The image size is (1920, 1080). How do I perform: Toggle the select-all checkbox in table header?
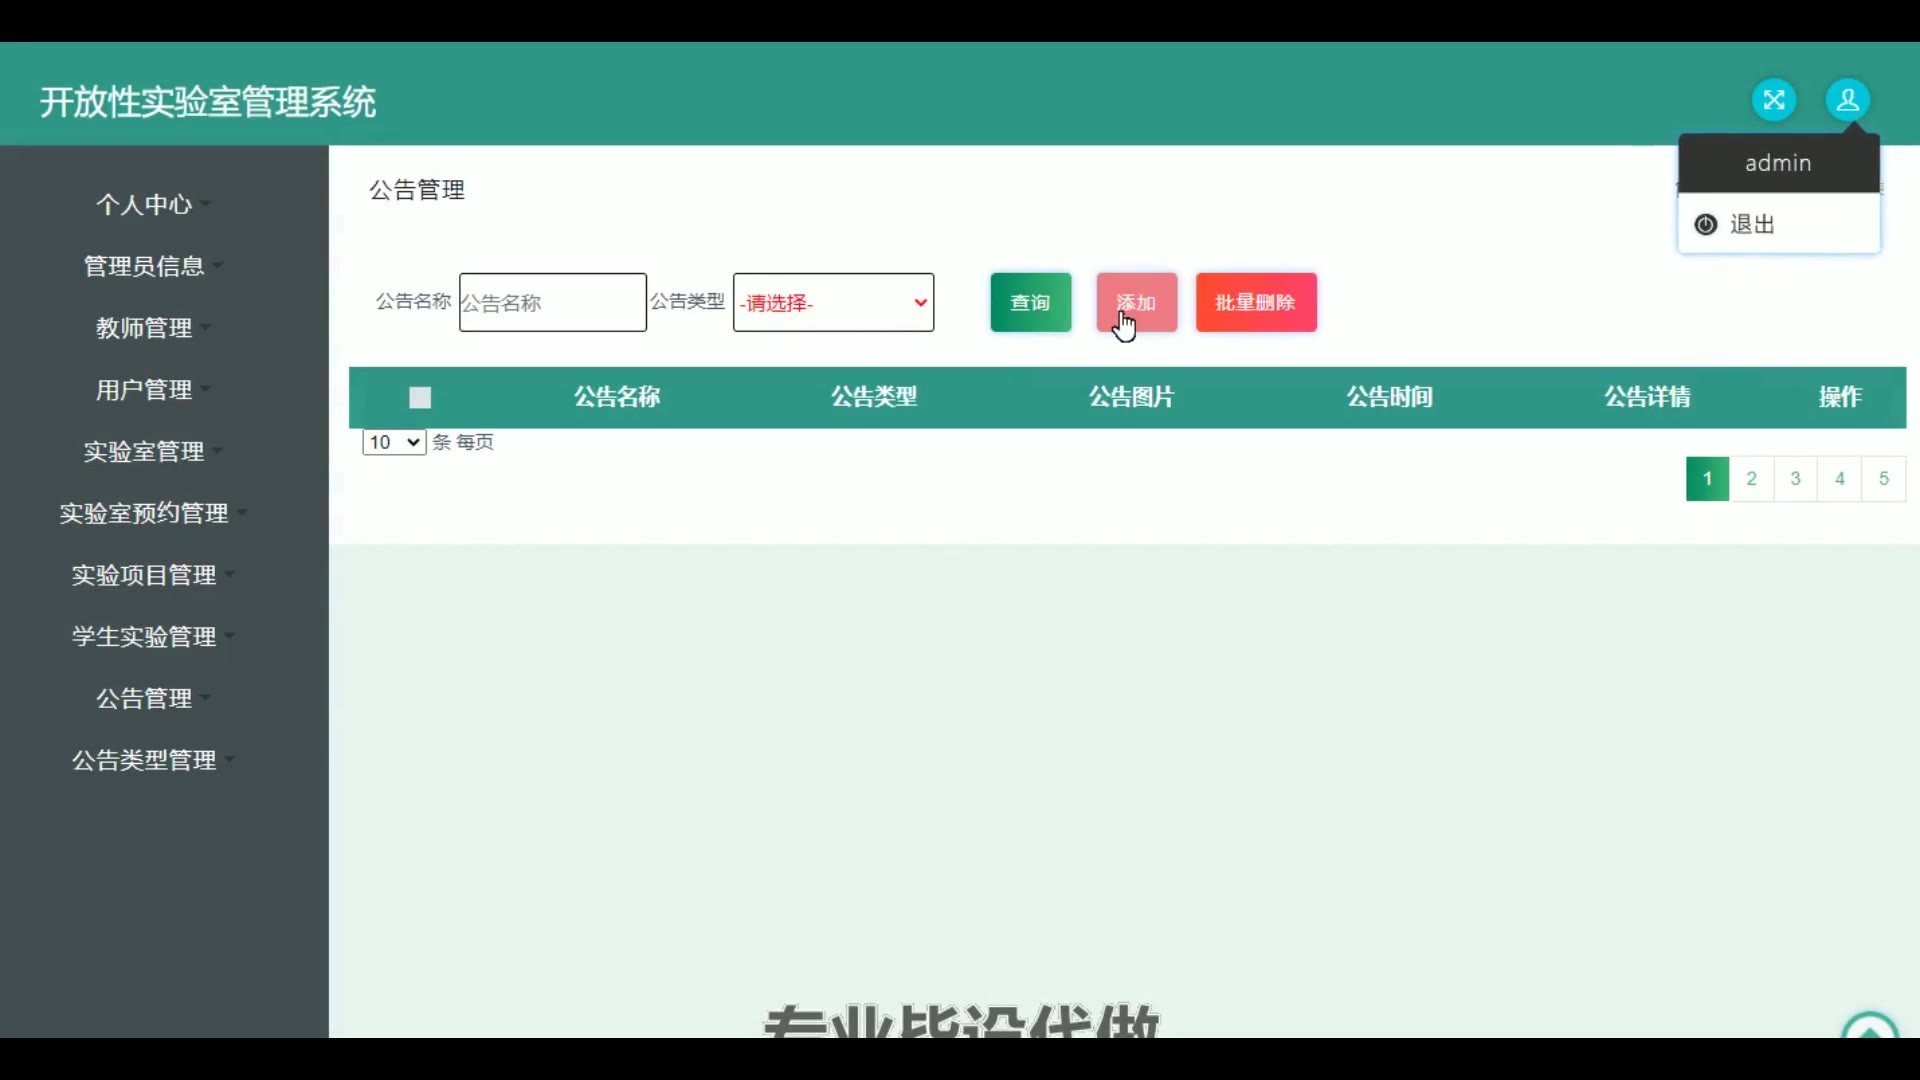point(420,398)
